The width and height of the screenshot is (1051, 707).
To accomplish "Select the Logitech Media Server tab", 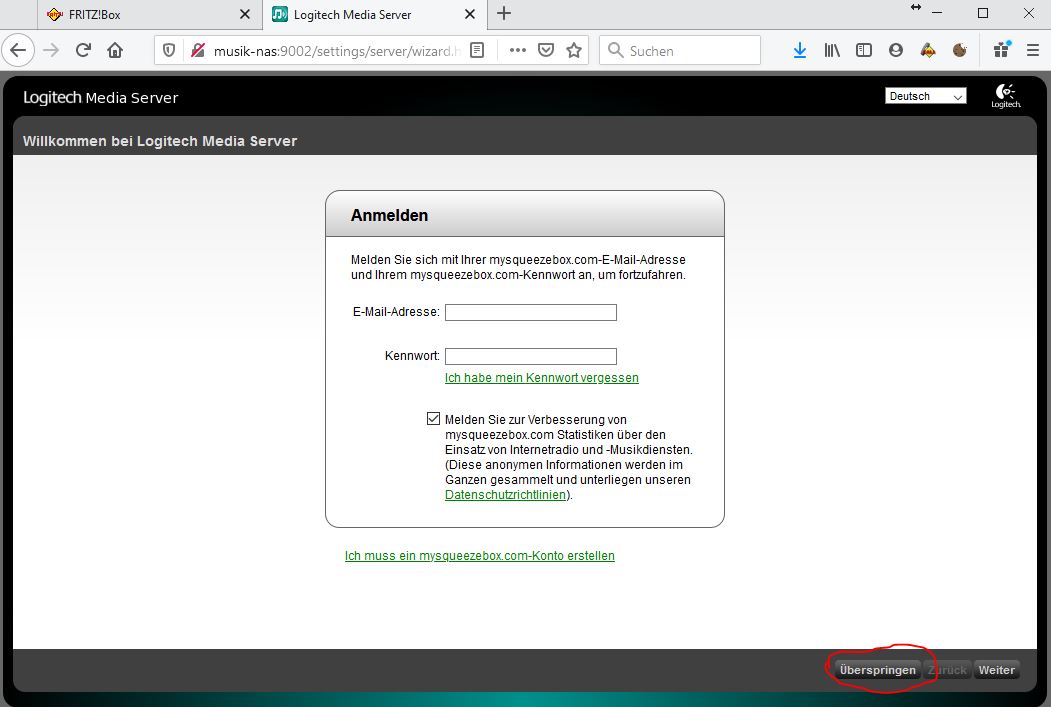I will pyautogui.click(x=375, y=14).
